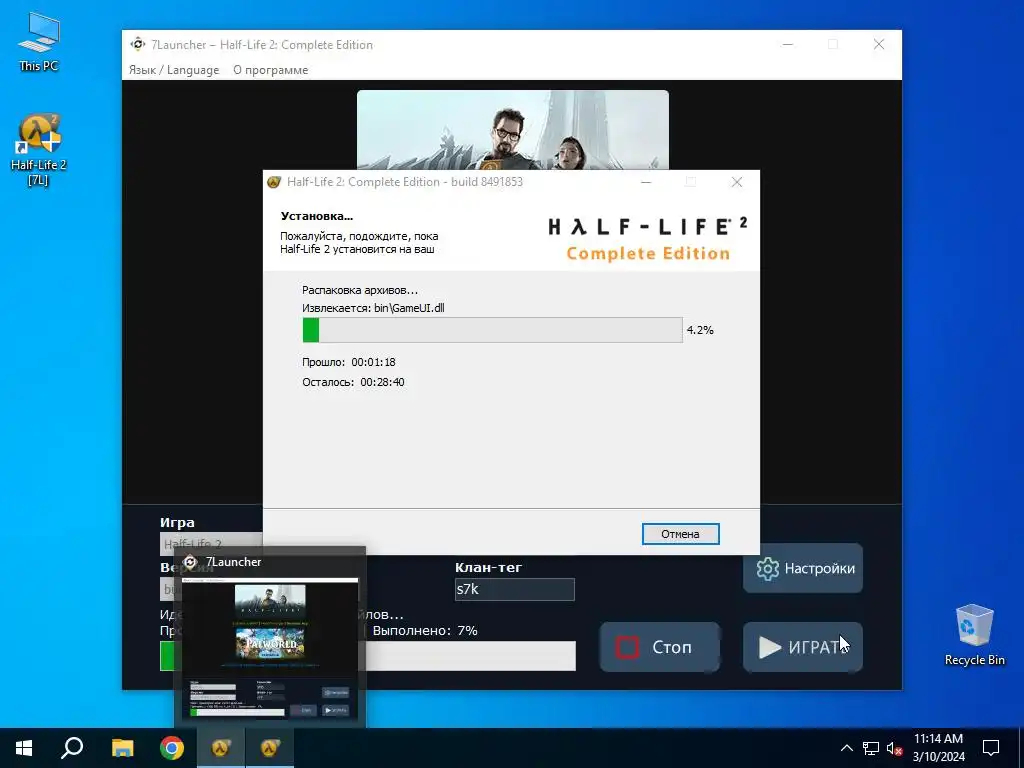Viewport: 1024px width, 768px height.
Task: Open File Explorer from taskbar
Action: [x=122, y=748]
